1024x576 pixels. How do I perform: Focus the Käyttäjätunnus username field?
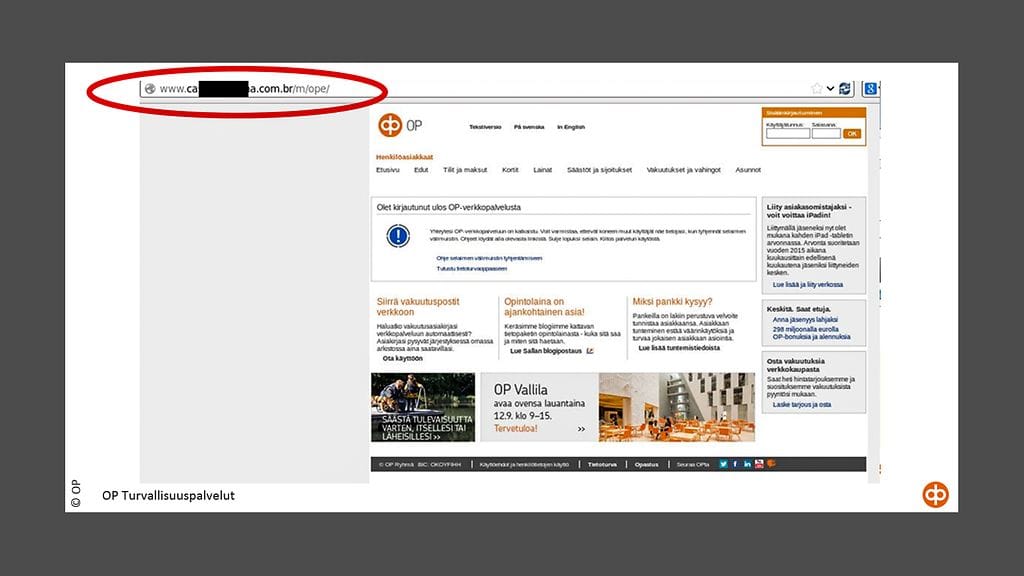point(780,133)
